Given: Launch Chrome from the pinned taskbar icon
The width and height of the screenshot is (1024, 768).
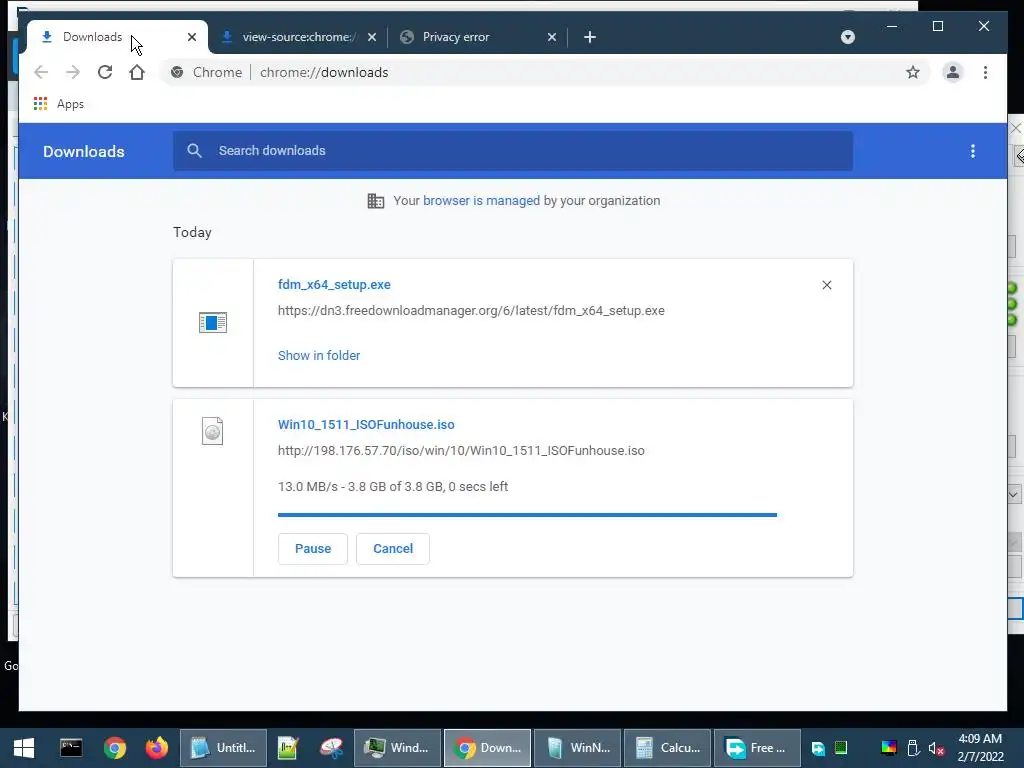Looking at the screenshot, I should [x=114, y=748].
